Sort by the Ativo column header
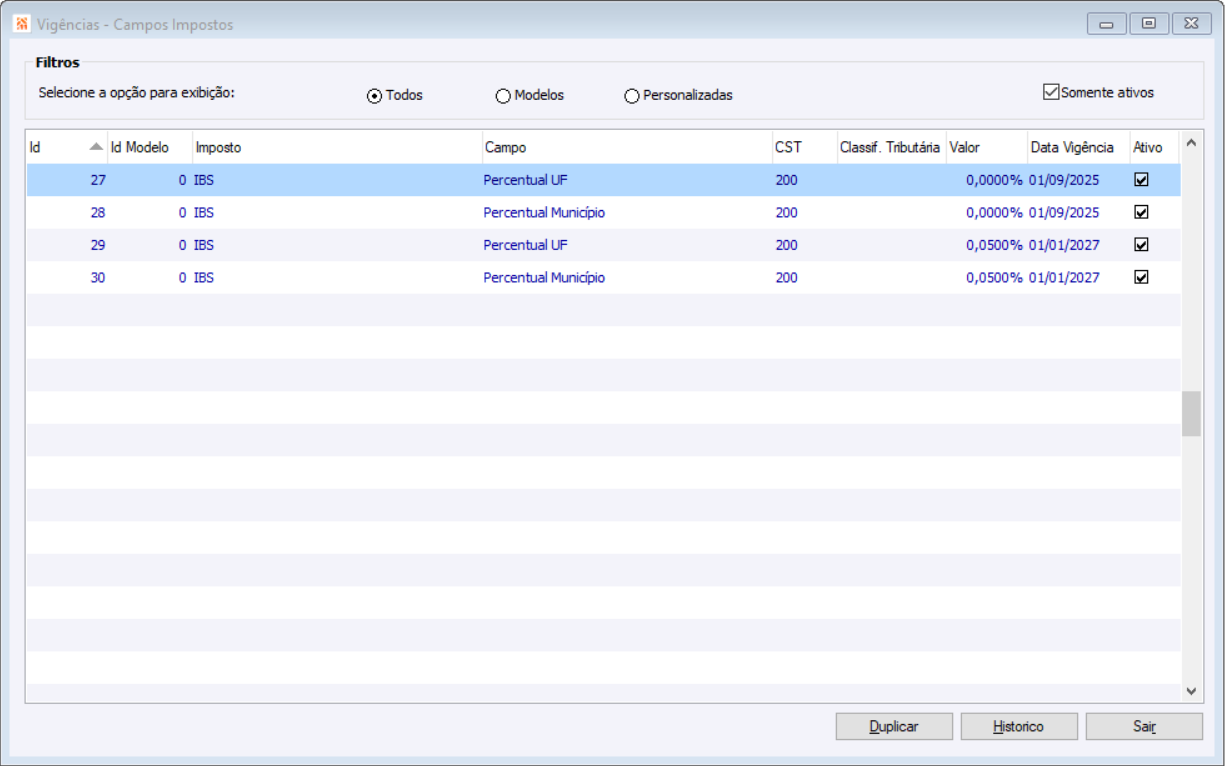This screenshot has width=1225, height=766. (x=1155, y=147)
